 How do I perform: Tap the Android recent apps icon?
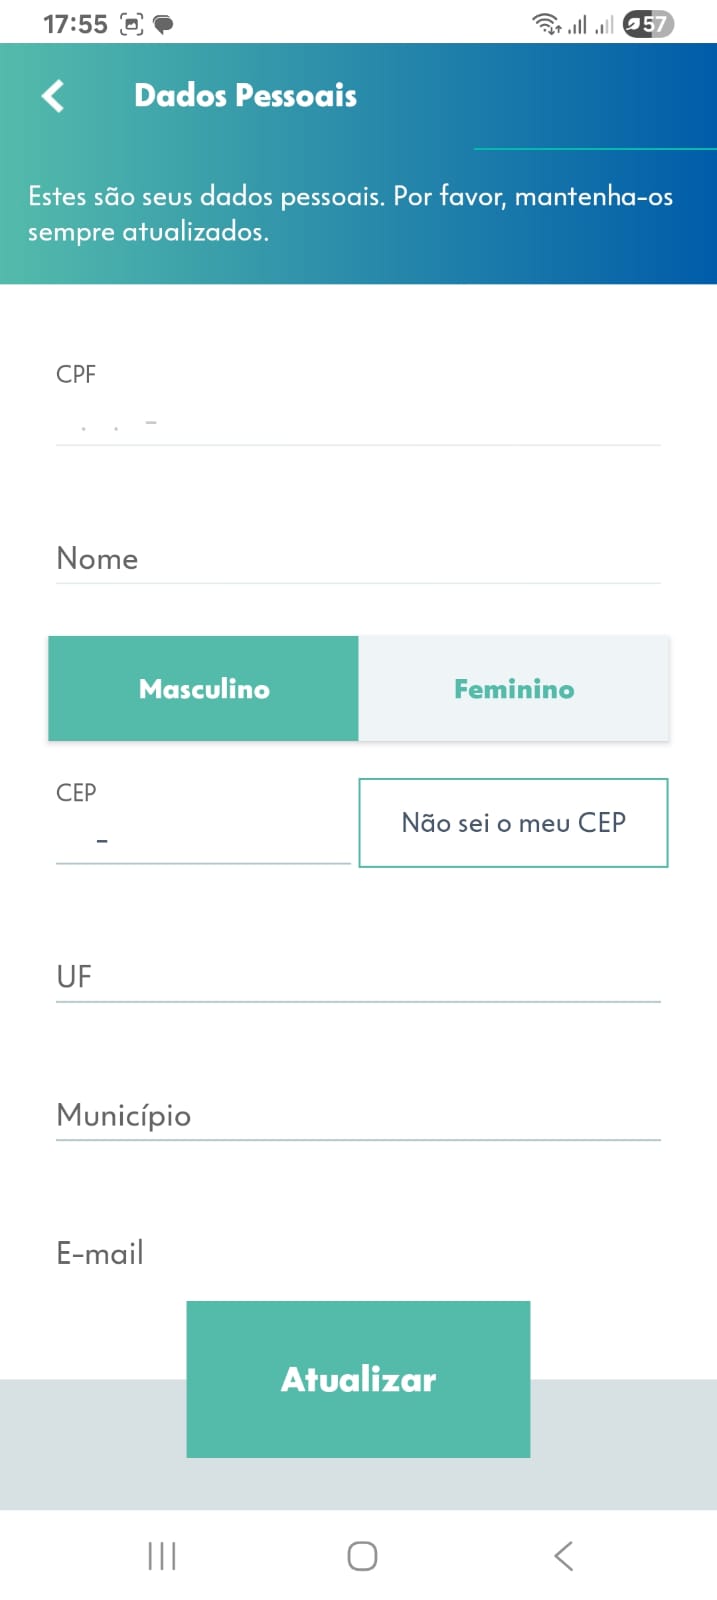(162, 1556)
